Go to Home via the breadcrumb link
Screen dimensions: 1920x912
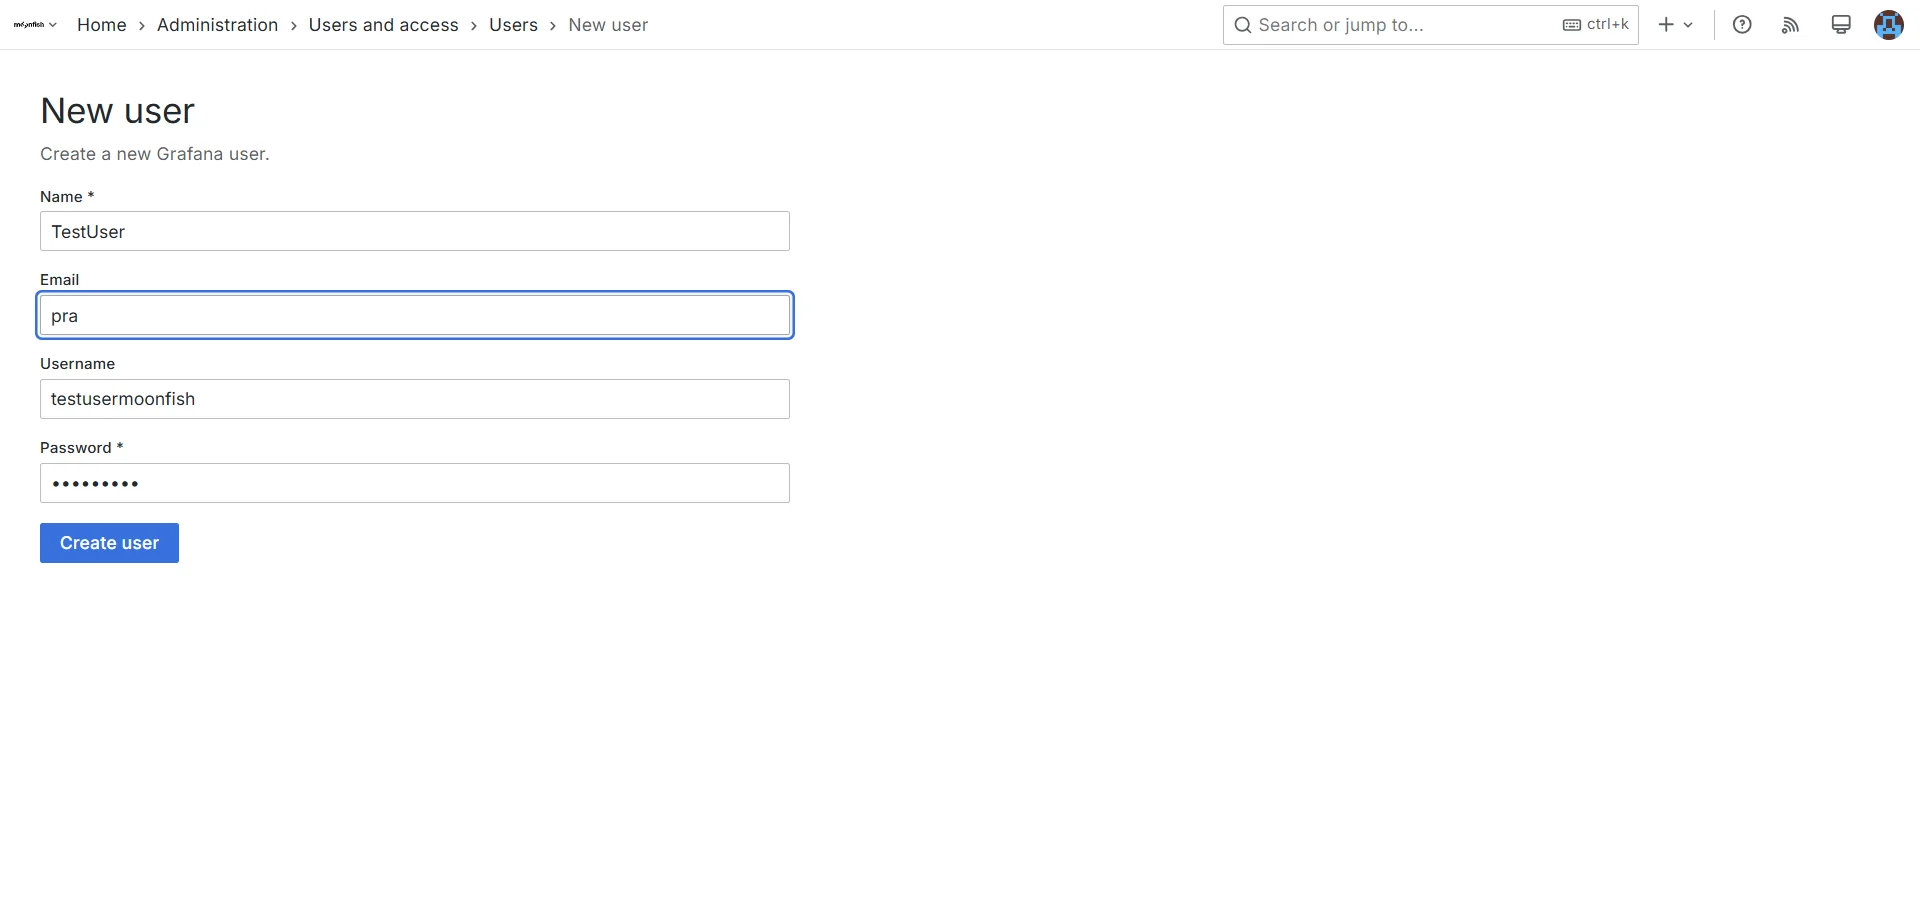[101, 24]
